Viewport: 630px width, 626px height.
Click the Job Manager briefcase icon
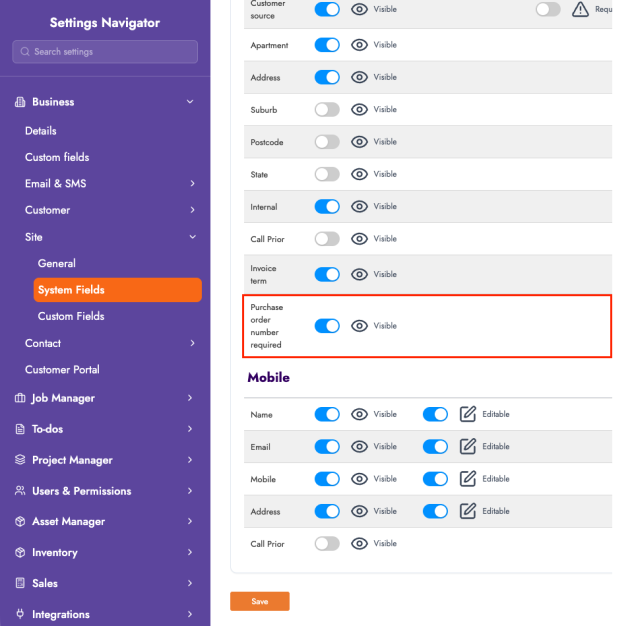(x=20, y=398)
